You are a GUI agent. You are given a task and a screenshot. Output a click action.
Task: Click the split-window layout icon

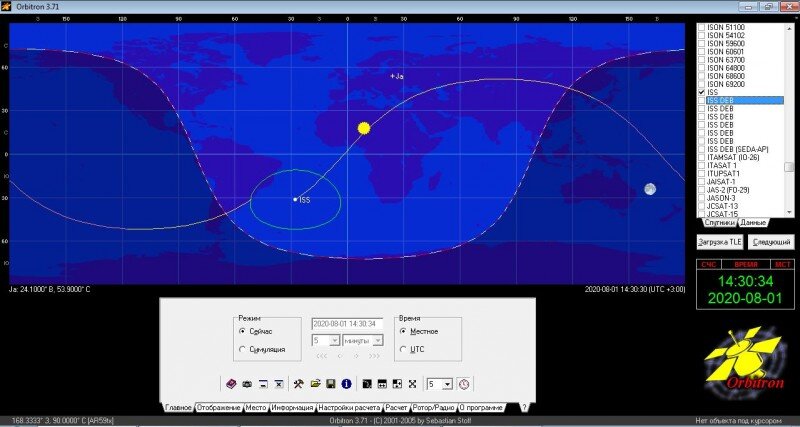point(382,384)
